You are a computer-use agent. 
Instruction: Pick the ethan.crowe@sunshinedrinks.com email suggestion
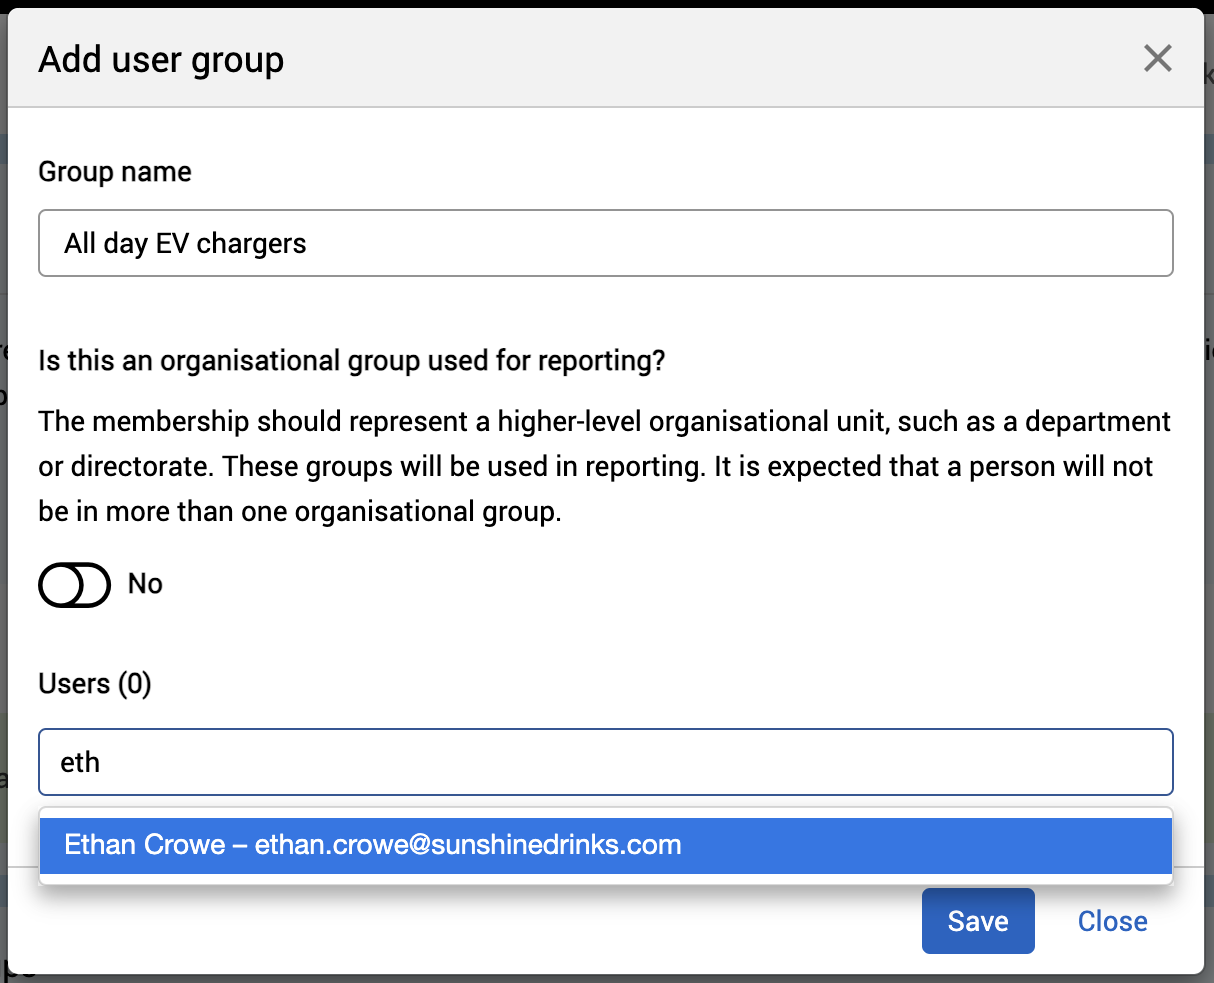tap(468, 845)
